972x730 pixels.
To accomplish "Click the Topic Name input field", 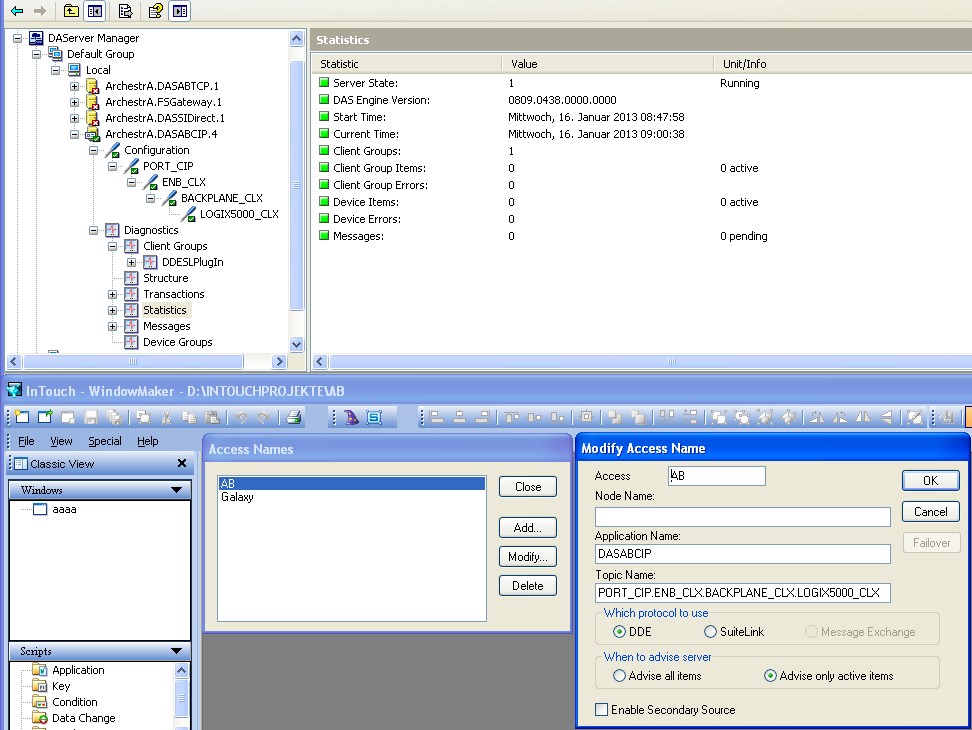I will click(x=742, y=593).
